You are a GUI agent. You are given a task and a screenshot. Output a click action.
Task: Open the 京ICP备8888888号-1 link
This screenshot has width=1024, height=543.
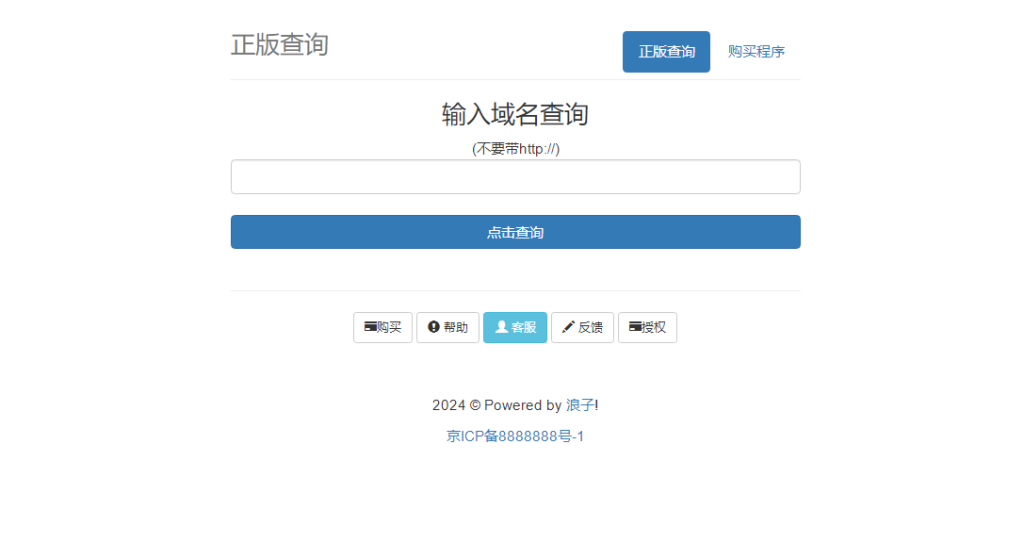coord(515,436)
